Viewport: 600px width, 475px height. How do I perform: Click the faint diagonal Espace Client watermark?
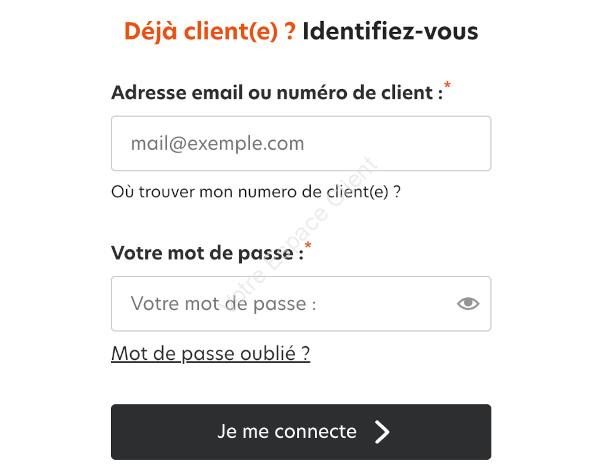[x=302, y=228]
